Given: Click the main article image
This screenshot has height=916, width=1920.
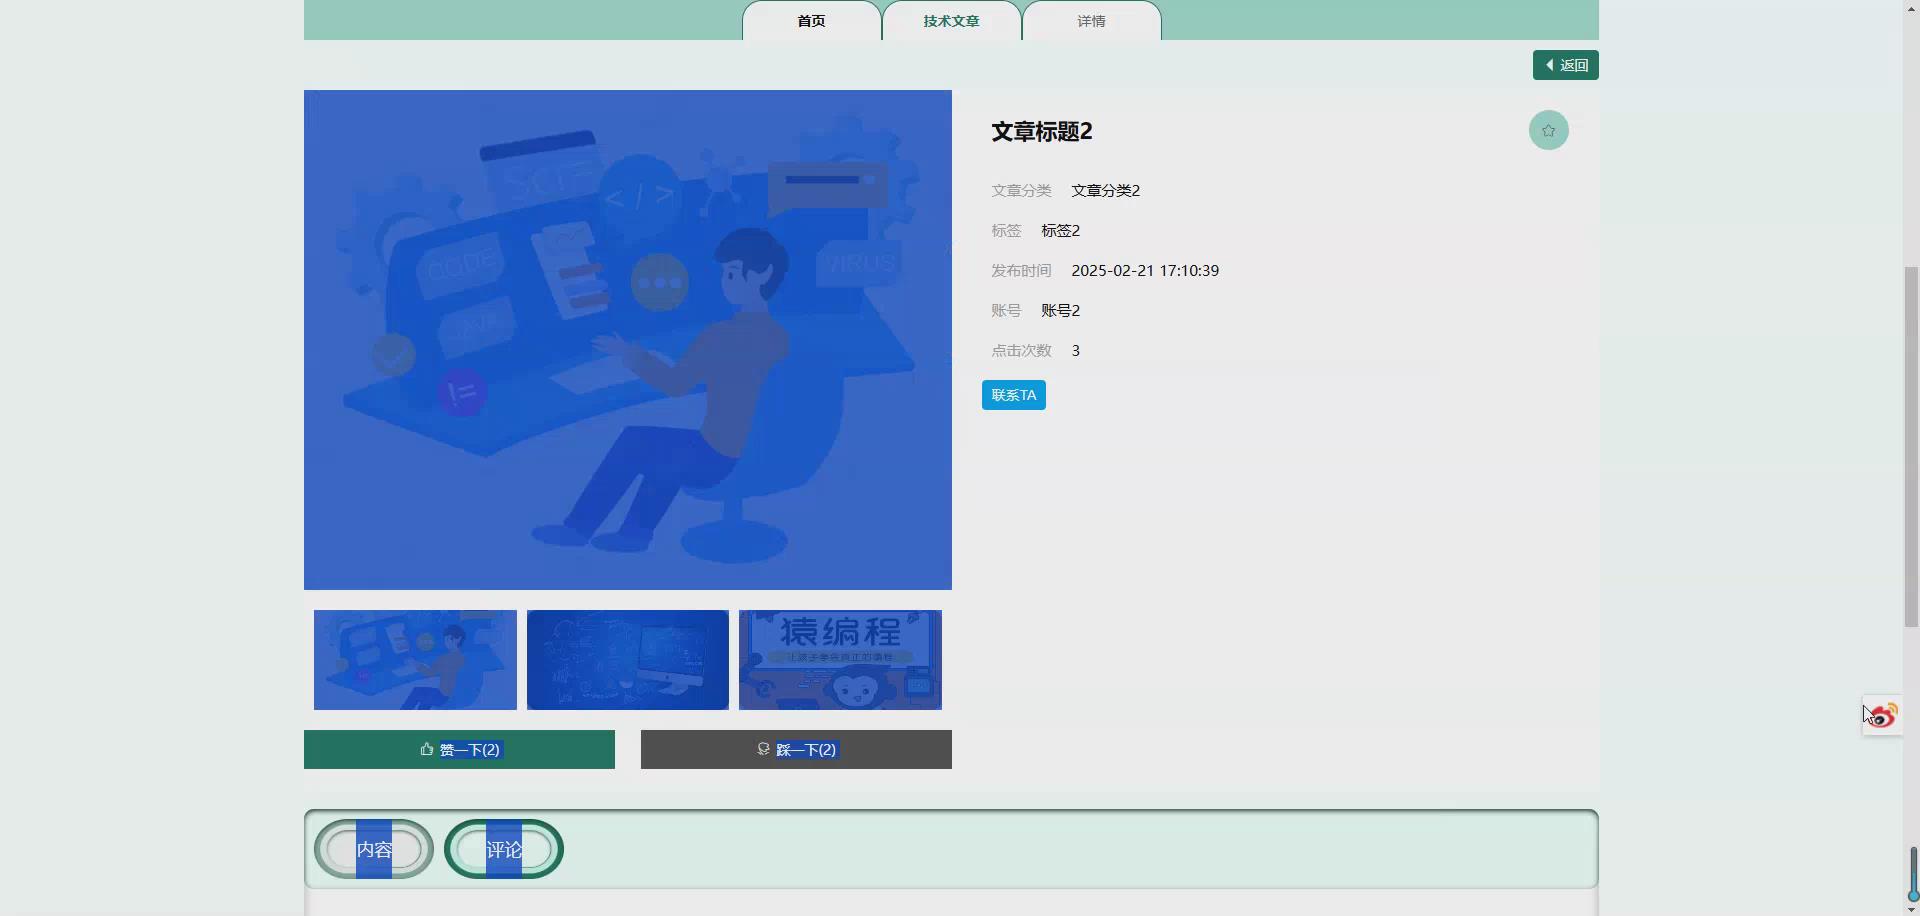Looking at the screenshot, I should click(628, 340).
